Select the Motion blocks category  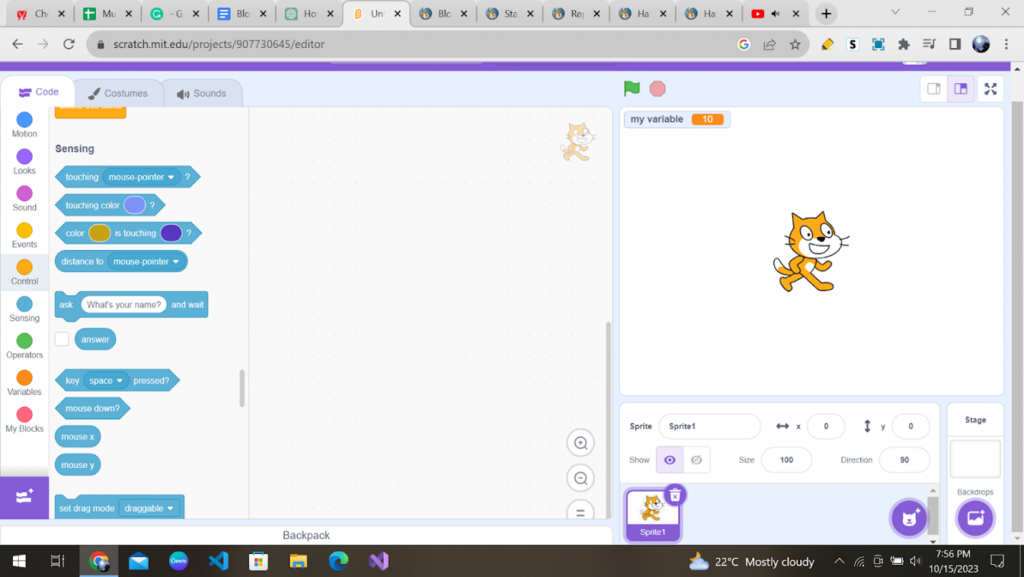(23, 122)
